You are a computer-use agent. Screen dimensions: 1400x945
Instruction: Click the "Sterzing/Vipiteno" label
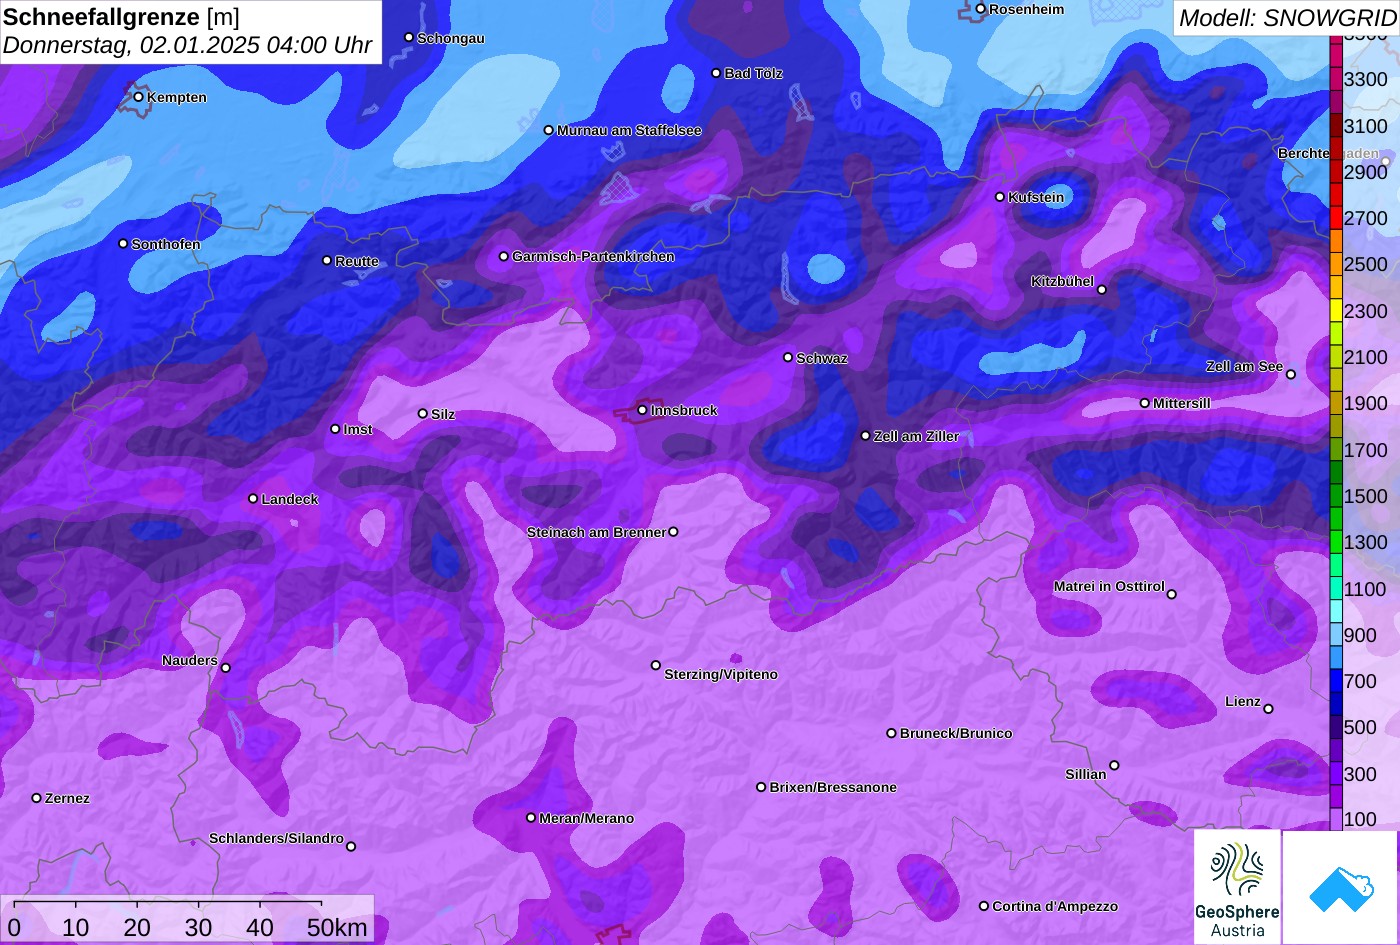(721, 675)
